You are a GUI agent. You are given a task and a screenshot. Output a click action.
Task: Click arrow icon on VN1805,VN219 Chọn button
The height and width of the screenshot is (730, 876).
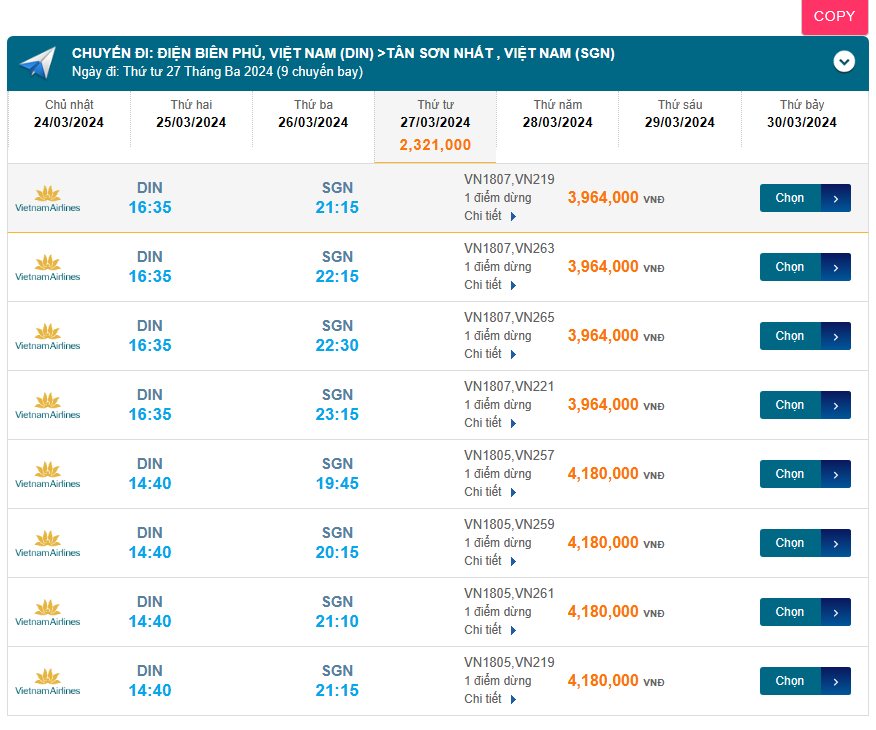836,681
